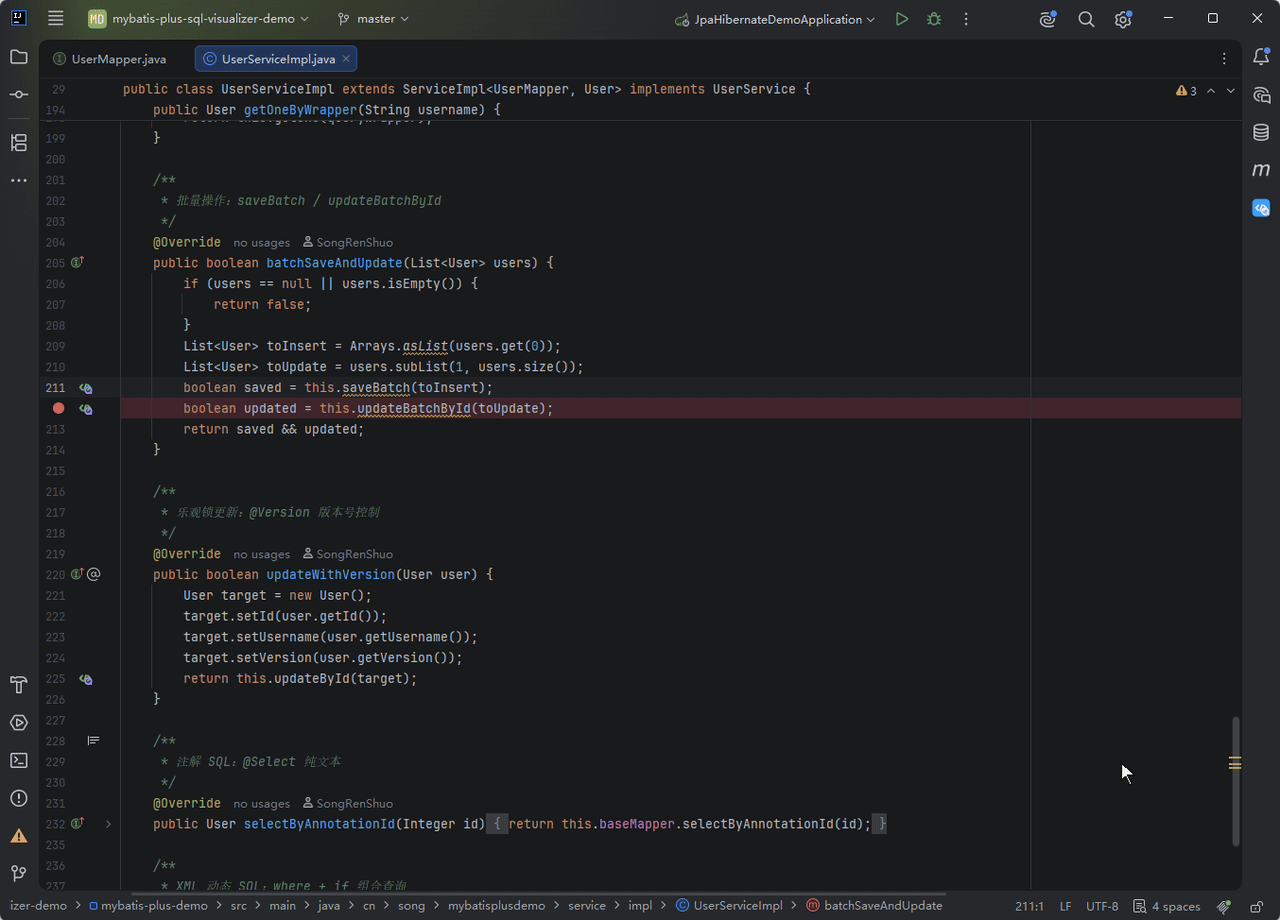
Task: Open the 4 spaces indent selector
Action: click(x=1166, y=906)
